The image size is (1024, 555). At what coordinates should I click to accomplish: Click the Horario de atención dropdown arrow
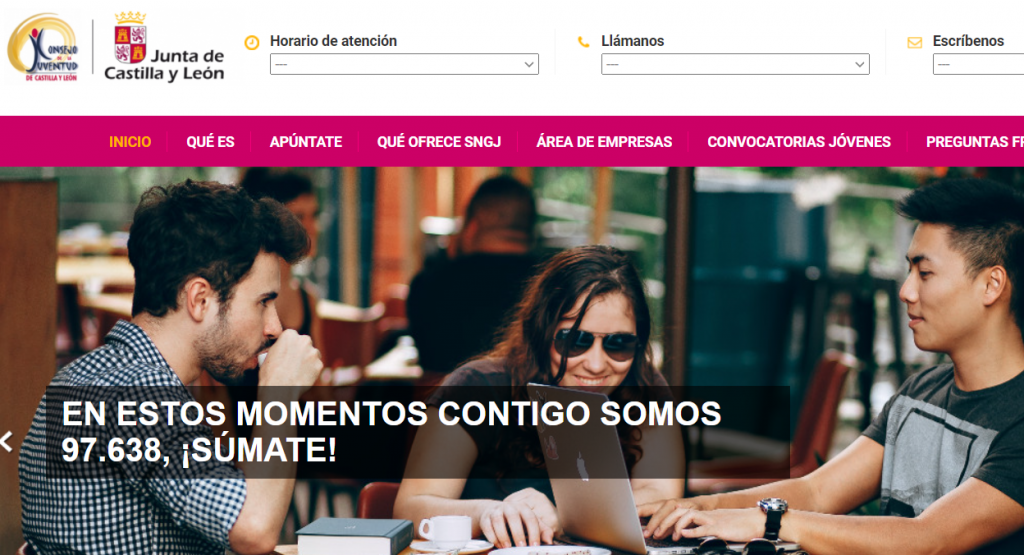point(529,65)
